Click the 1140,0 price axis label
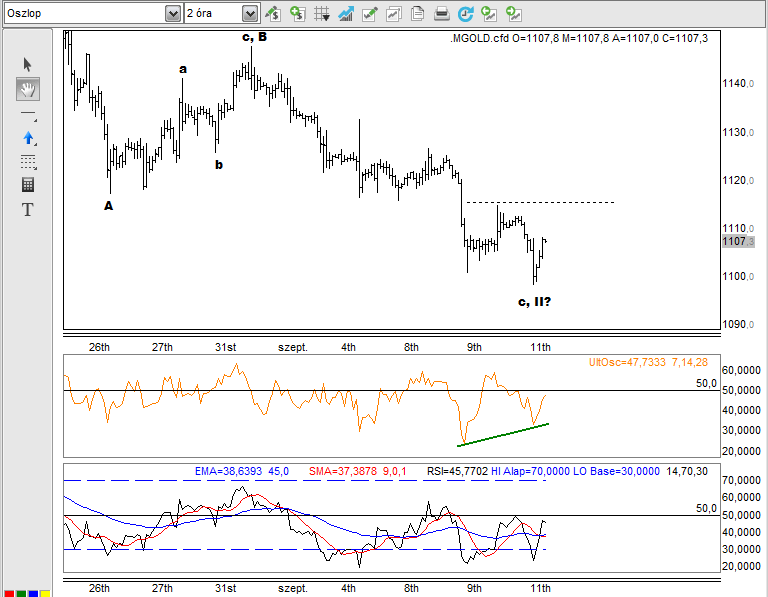 (x=738, y=83)
